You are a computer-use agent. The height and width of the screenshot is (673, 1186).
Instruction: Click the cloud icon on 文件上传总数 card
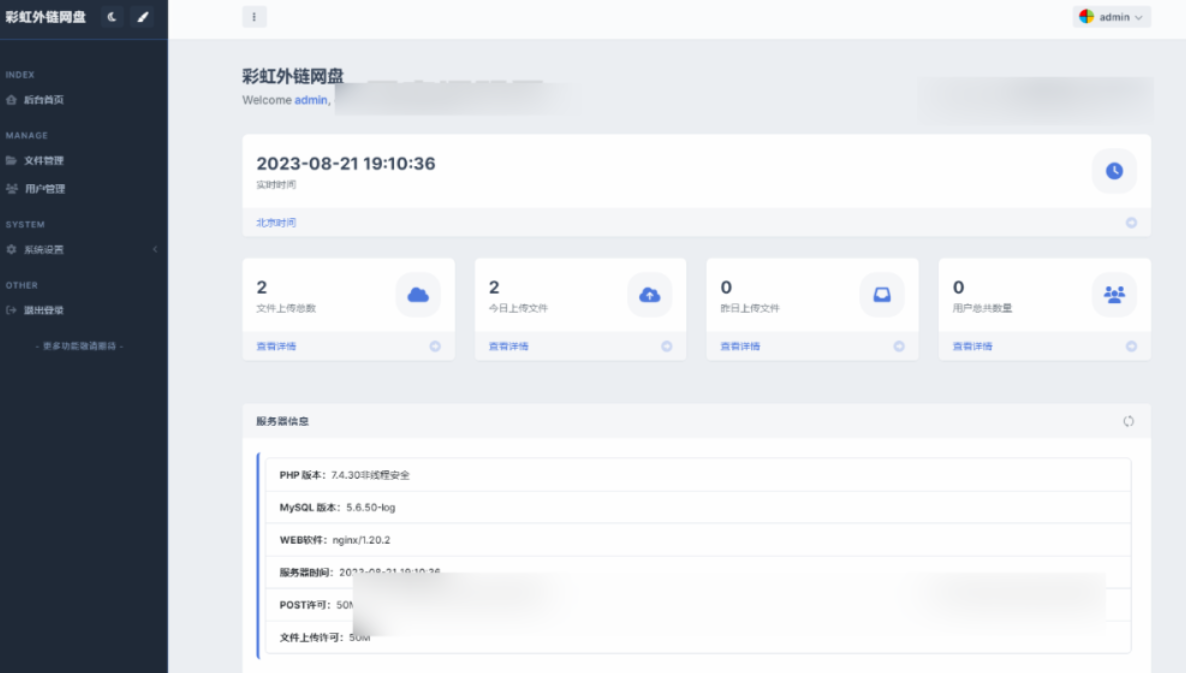click(x=418, y=295)
